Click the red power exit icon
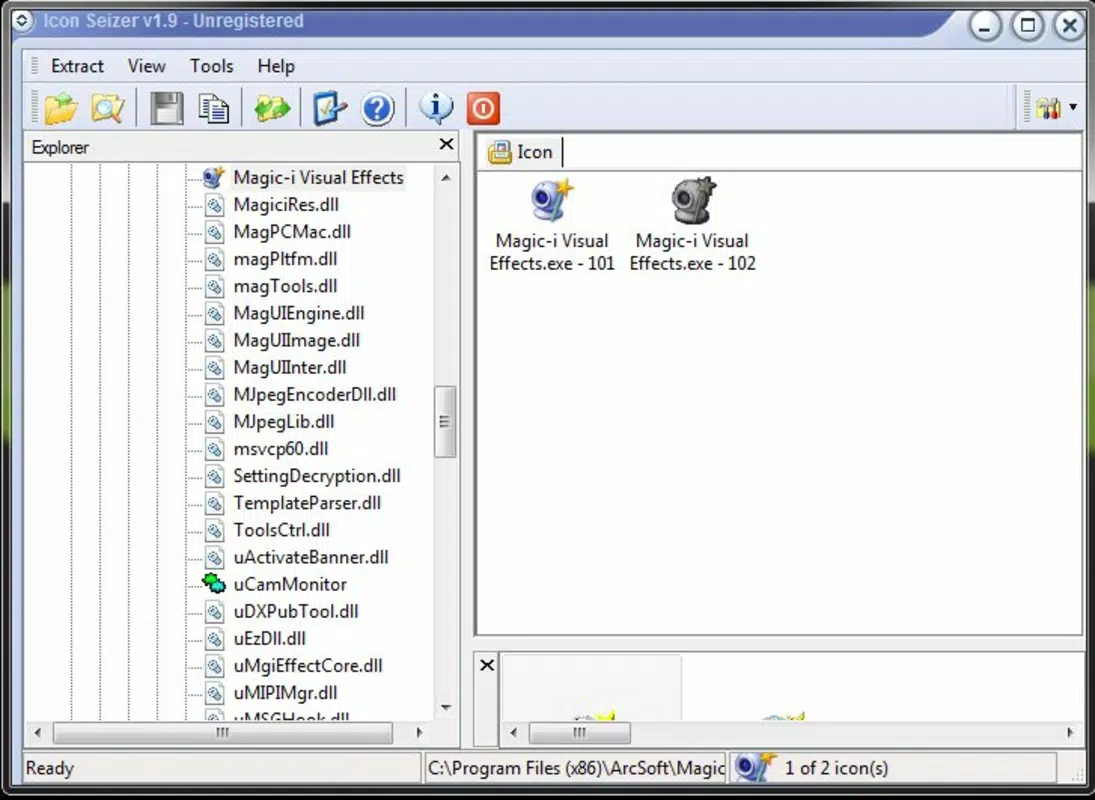Image resolution: width=1095 pixels, height=800 pixels. pos(483,108)
